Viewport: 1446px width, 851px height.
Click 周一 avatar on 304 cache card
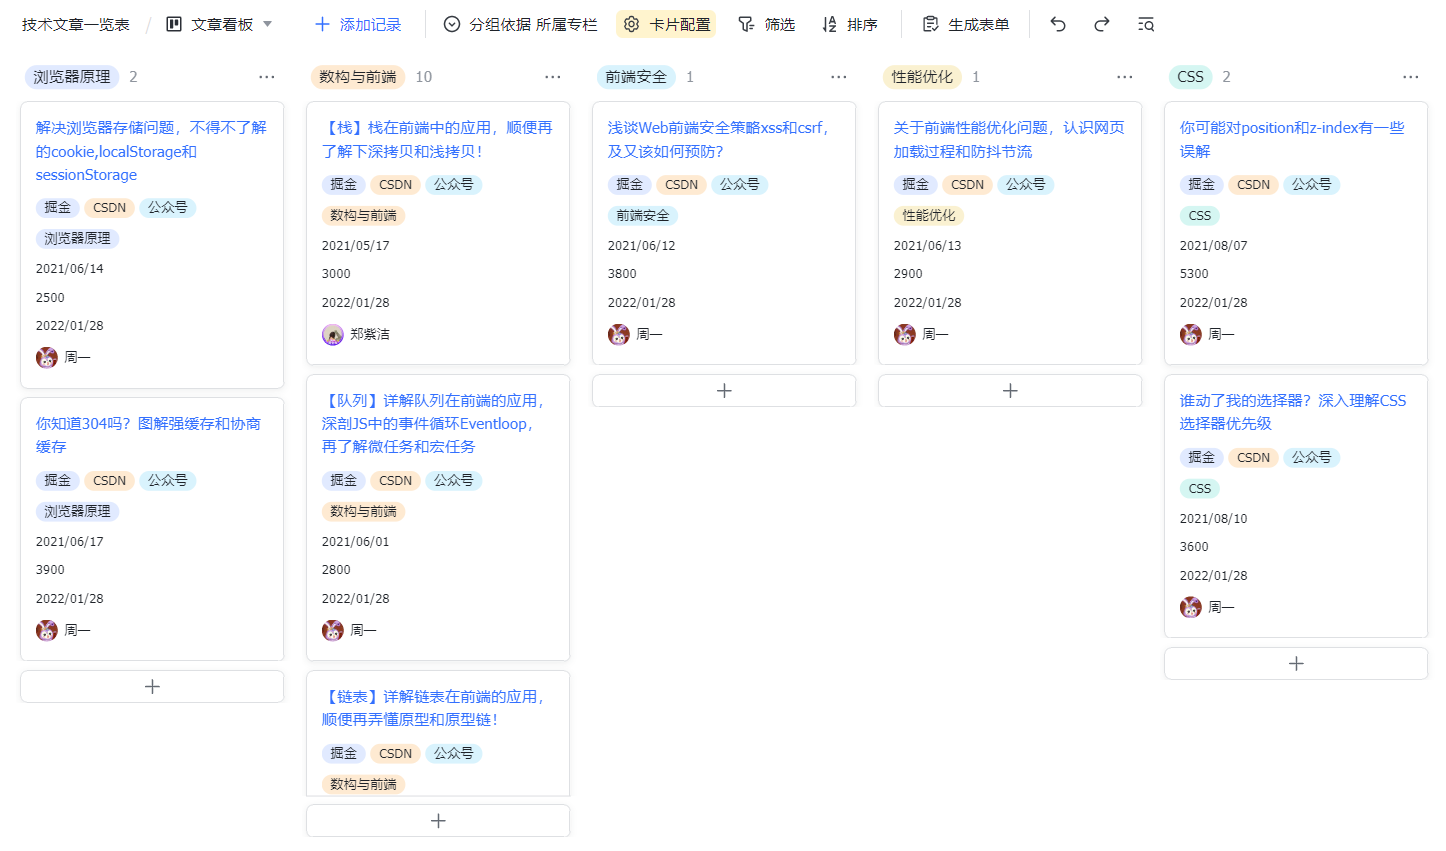tap(47, 631)
